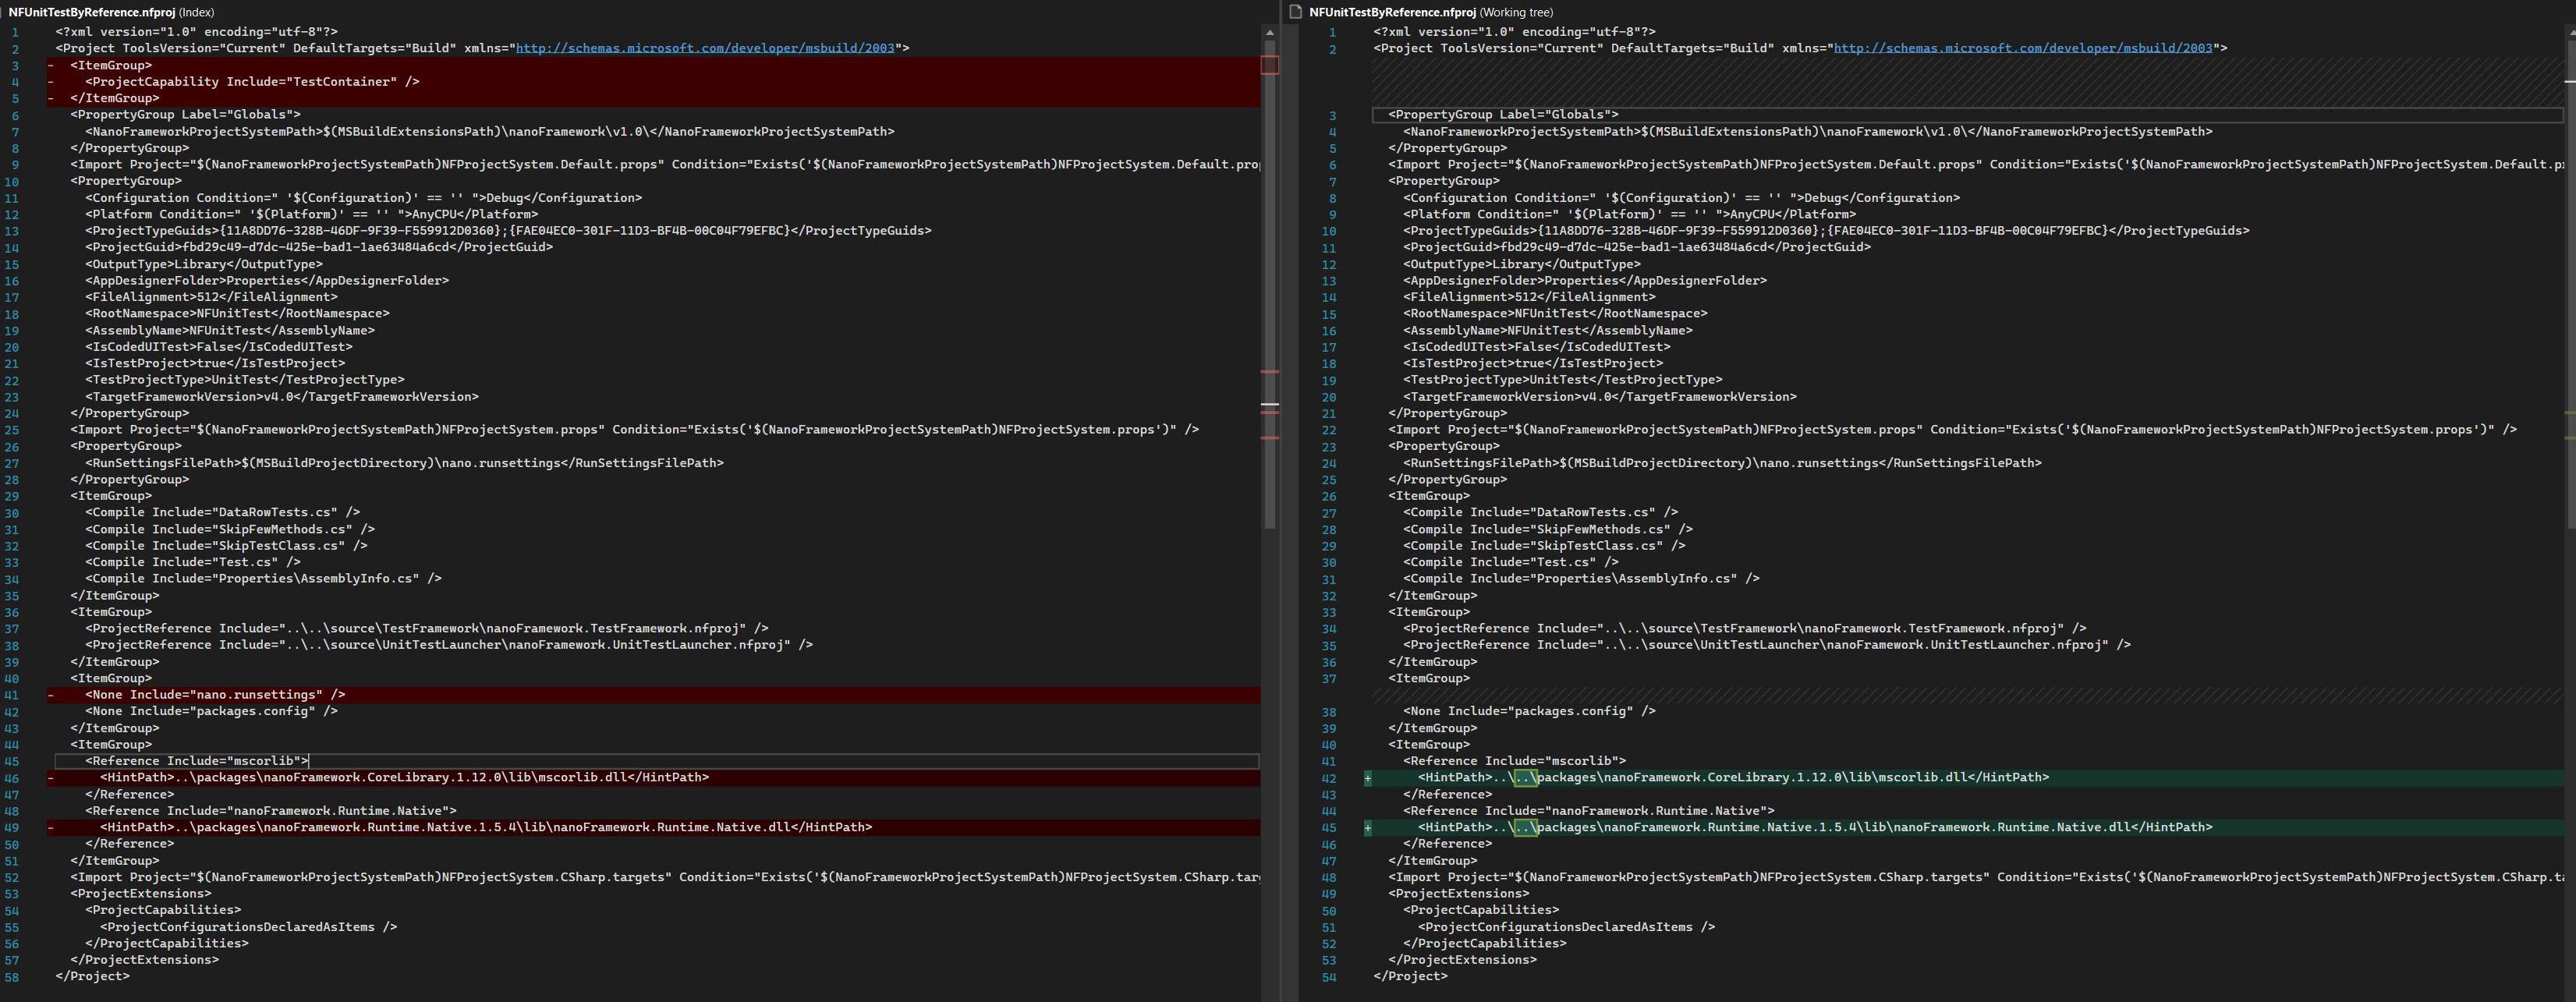Click the red minus marker on line 3

tap(51, 66)
